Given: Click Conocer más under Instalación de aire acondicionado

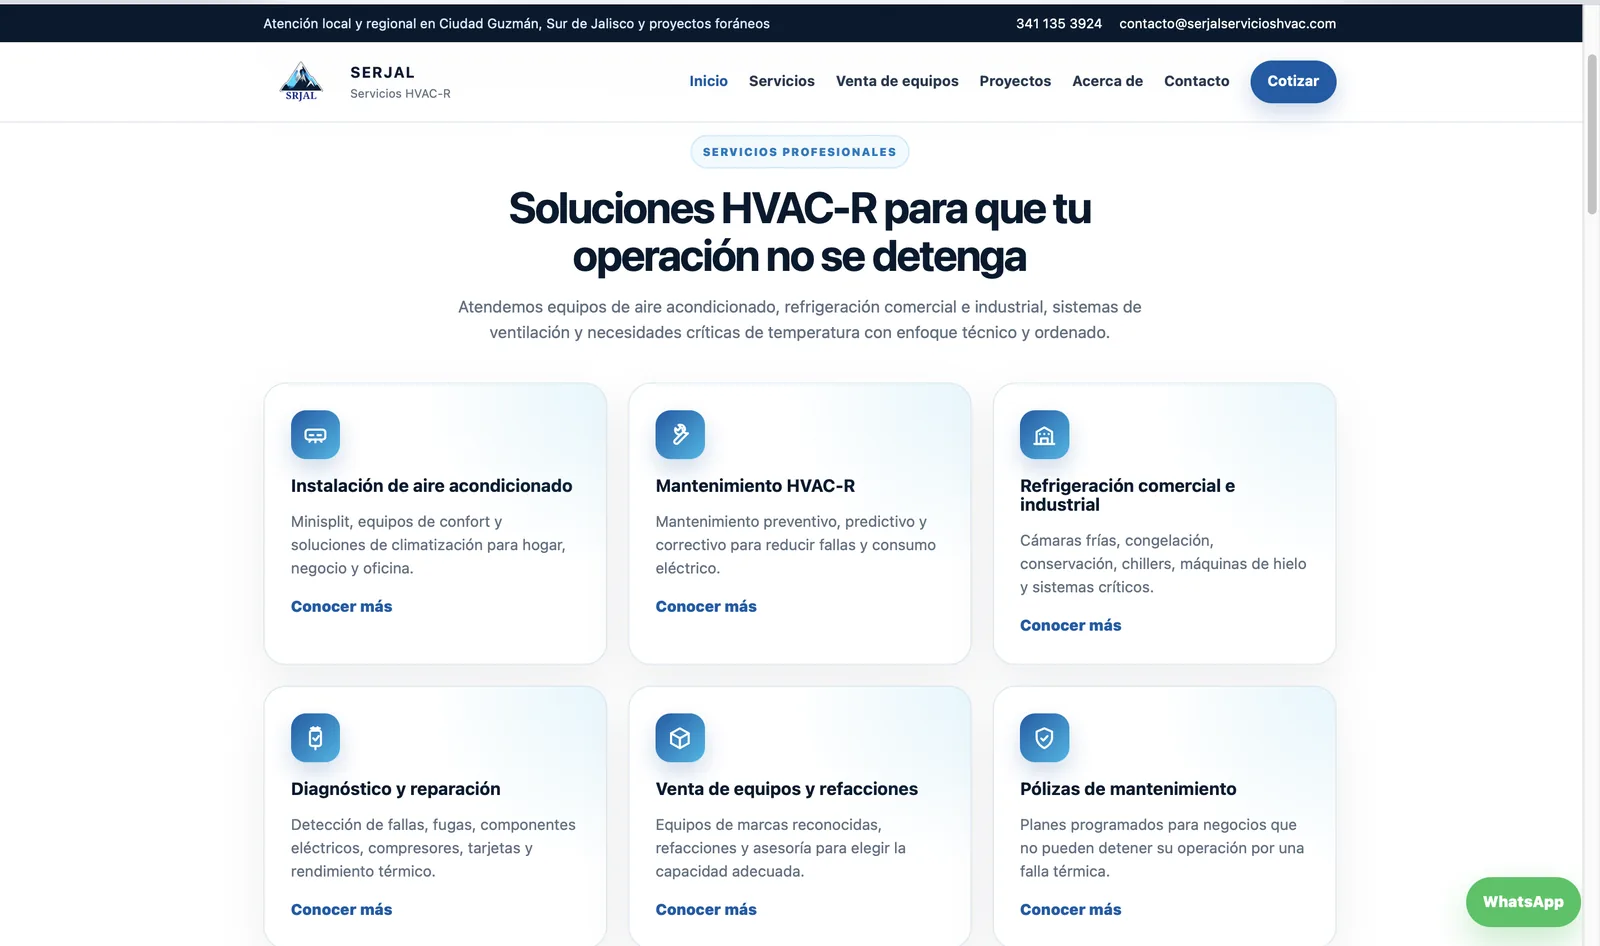Looking at the screenshot, I should [341, 606].
